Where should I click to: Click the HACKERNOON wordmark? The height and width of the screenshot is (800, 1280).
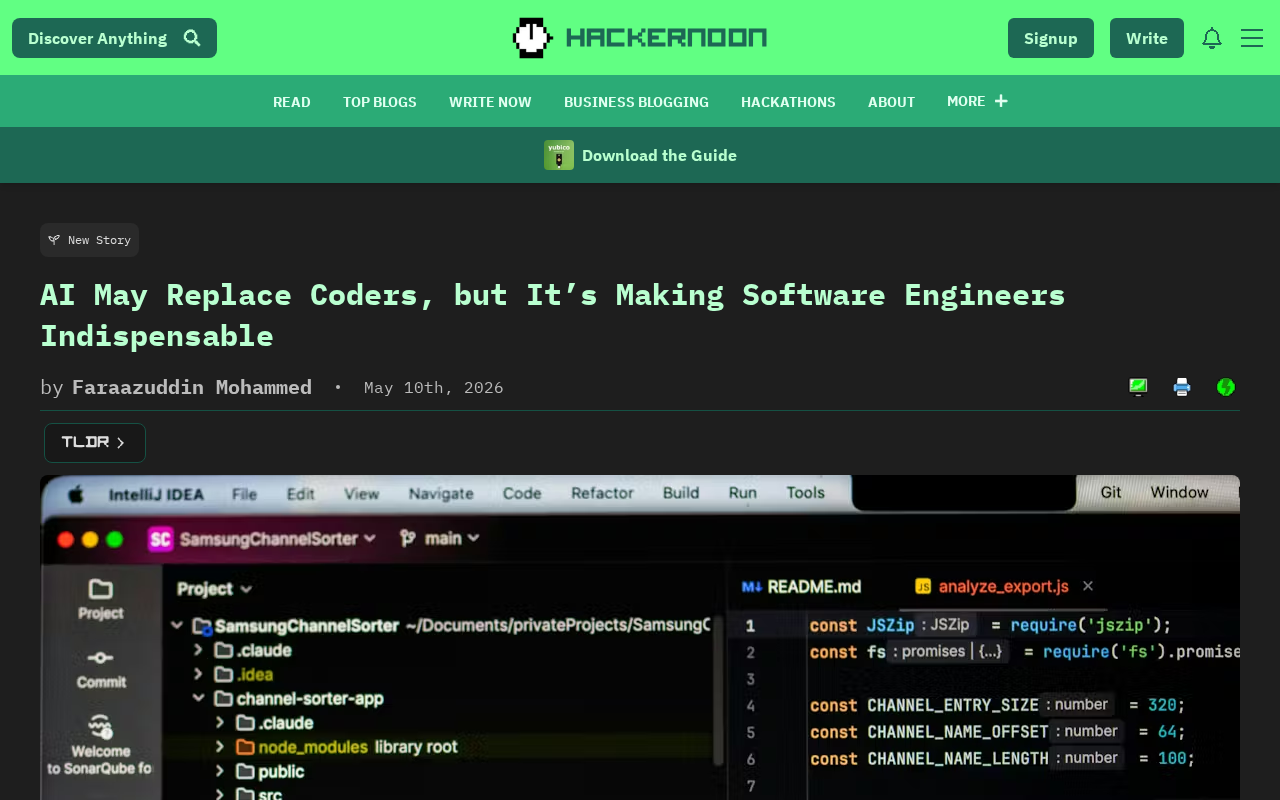[x=666, y=38]
